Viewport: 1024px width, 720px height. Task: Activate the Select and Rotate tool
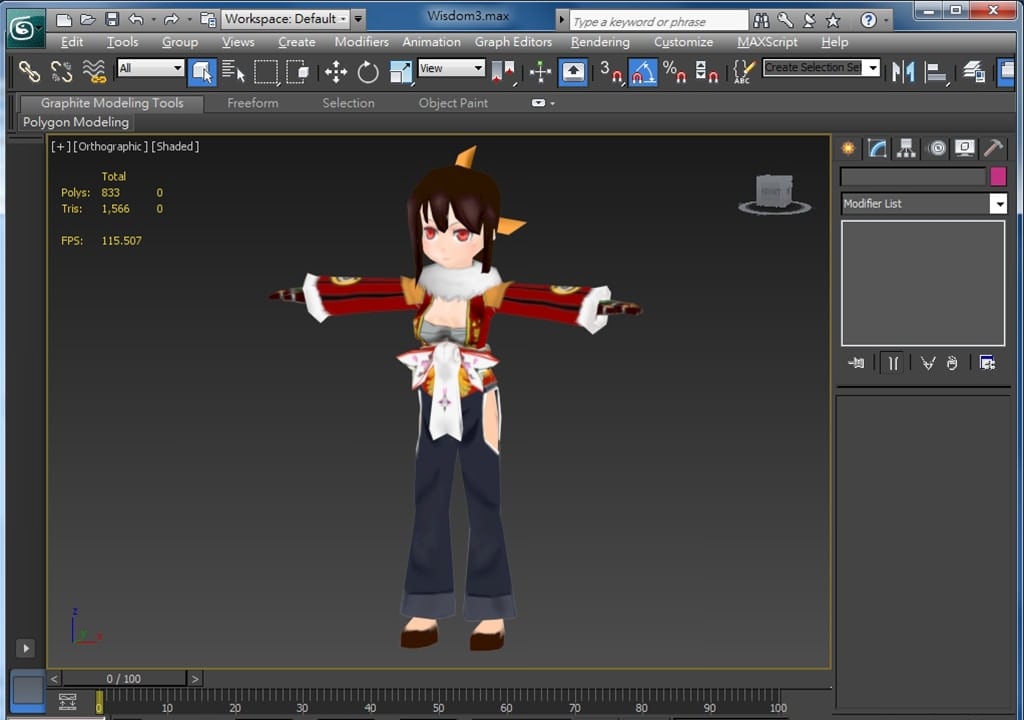pyautogui.click(x=368, y=71)
